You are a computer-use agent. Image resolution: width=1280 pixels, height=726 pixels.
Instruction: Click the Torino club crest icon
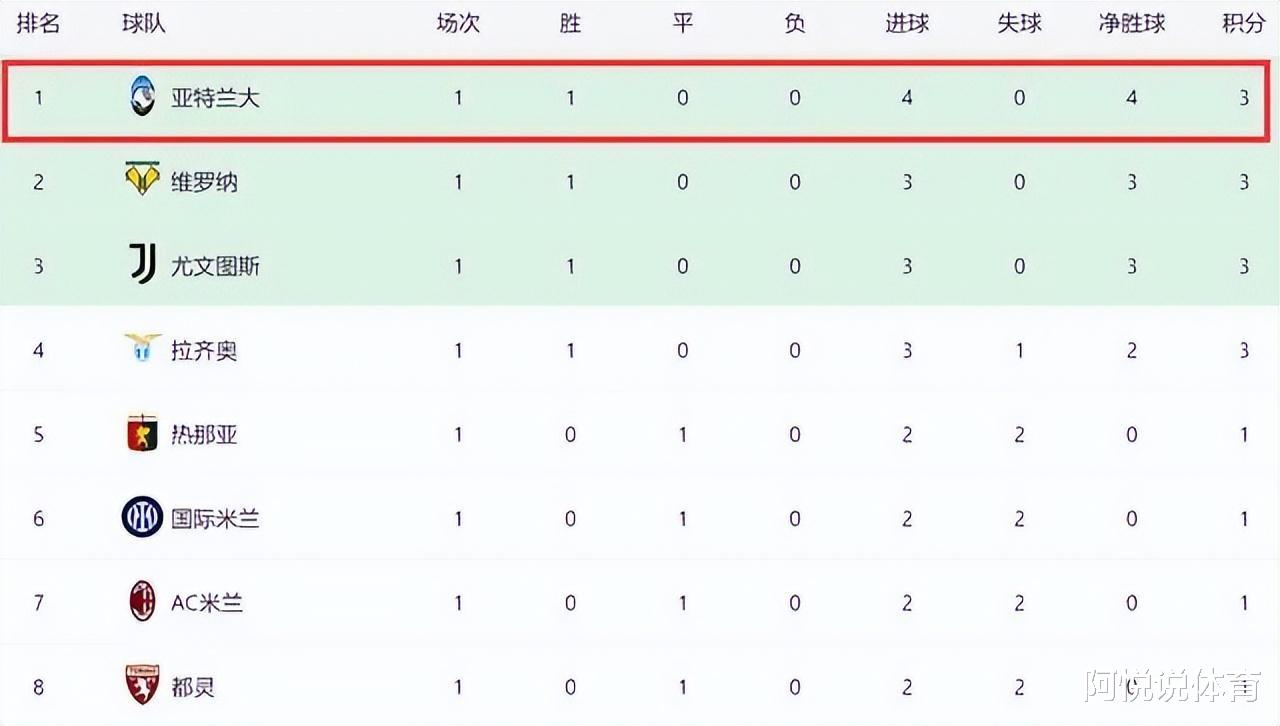point(143,686)
